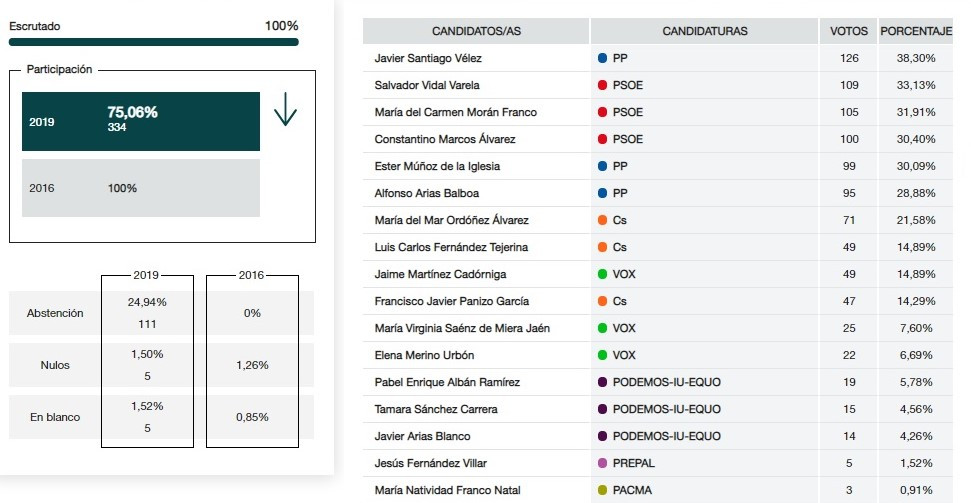Click candidate Elena Merino Urbón

click(x=424, y=356)
